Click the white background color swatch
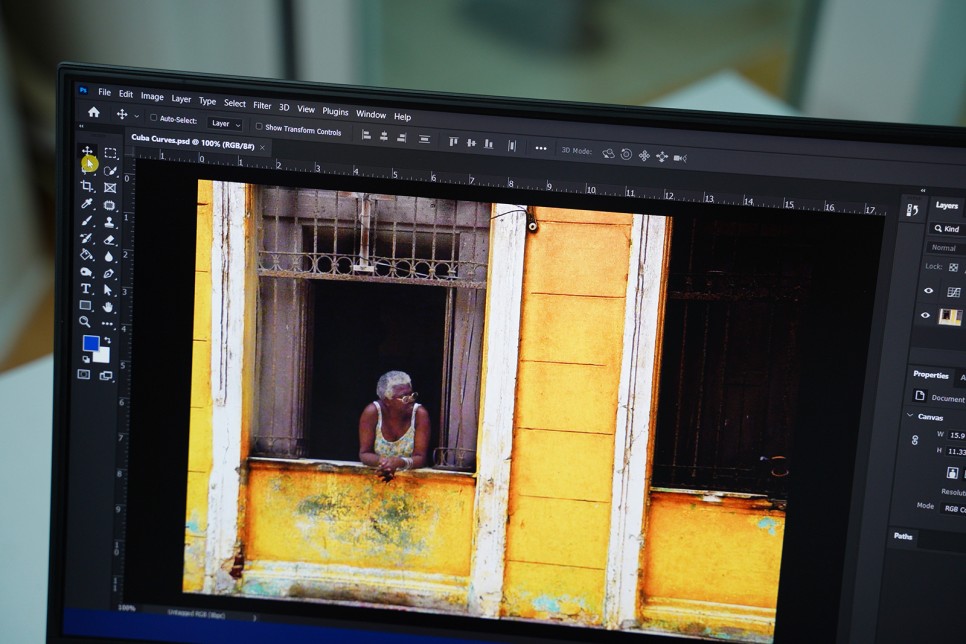This screenshot has height=644, width=966. [x=104, y=356]
